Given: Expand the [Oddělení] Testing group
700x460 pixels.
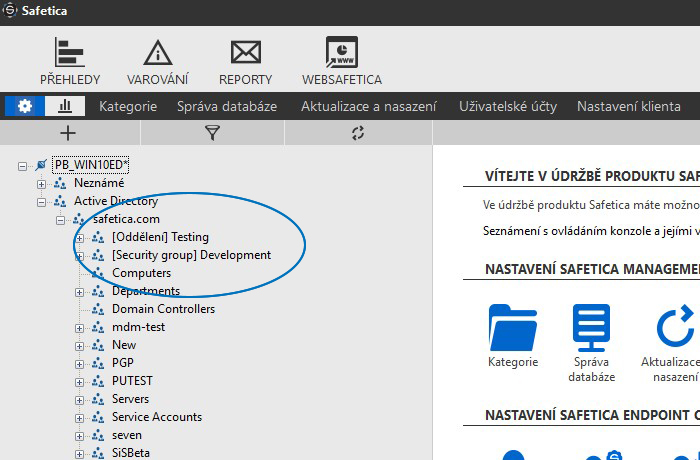Looking at the screenshot, I should (x=79, y=237).
